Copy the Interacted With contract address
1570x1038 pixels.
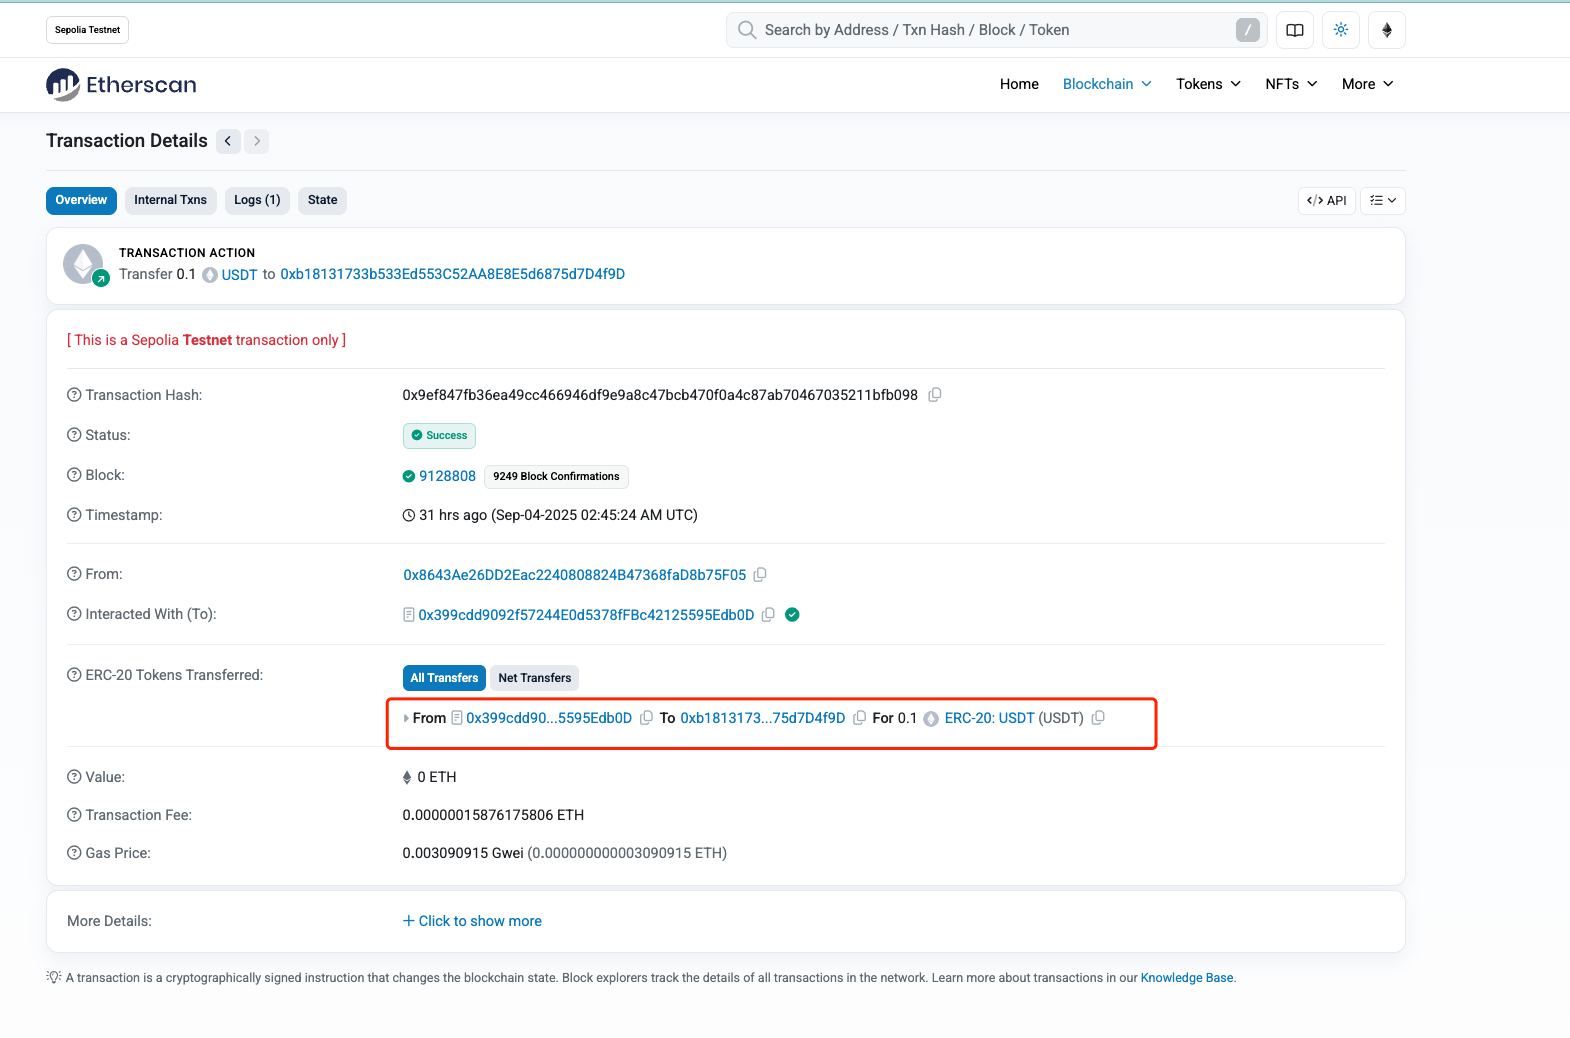(768, 615)
